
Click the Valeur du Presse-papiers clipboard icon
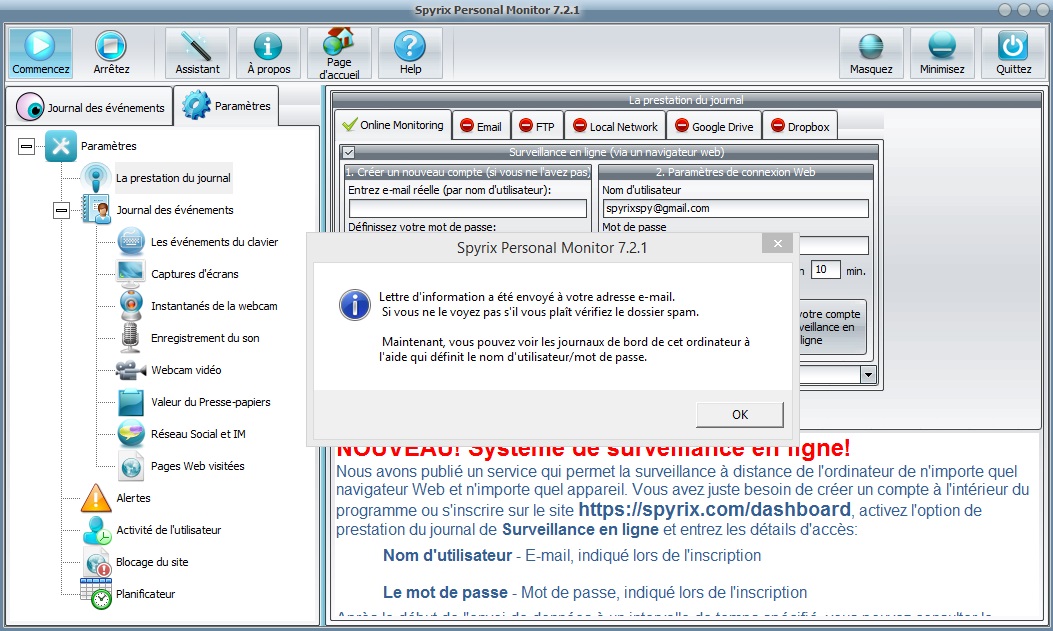[x=131, y=401]
